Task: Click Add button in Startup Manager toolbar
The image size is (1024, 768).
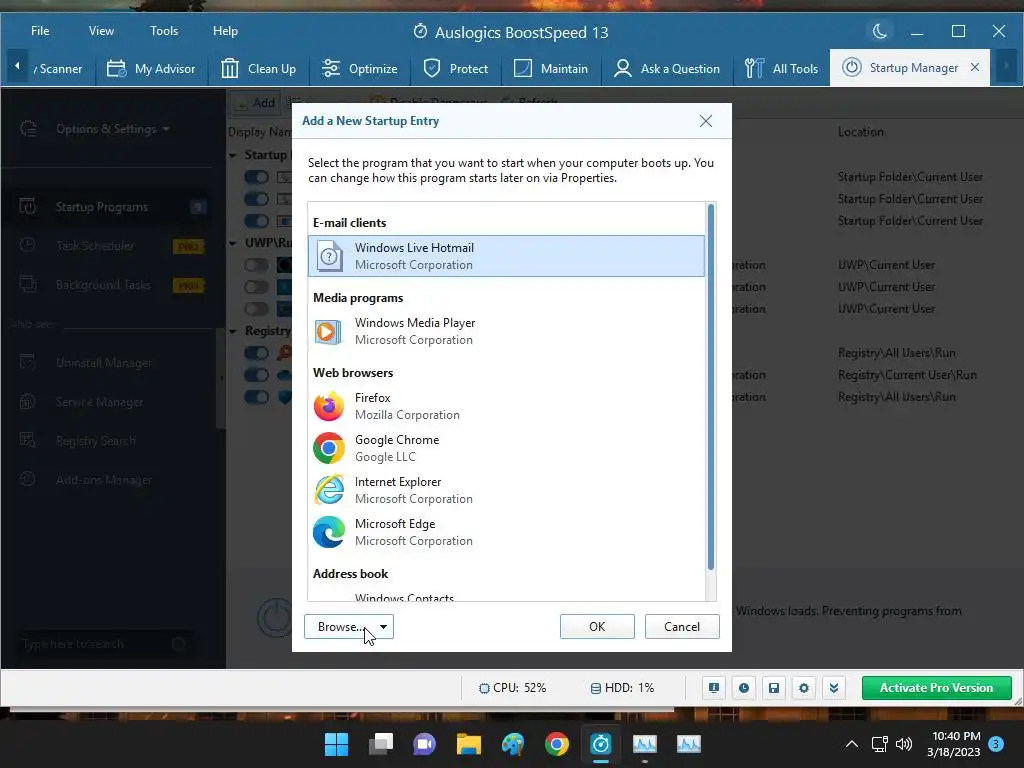Action: (255, 103)
